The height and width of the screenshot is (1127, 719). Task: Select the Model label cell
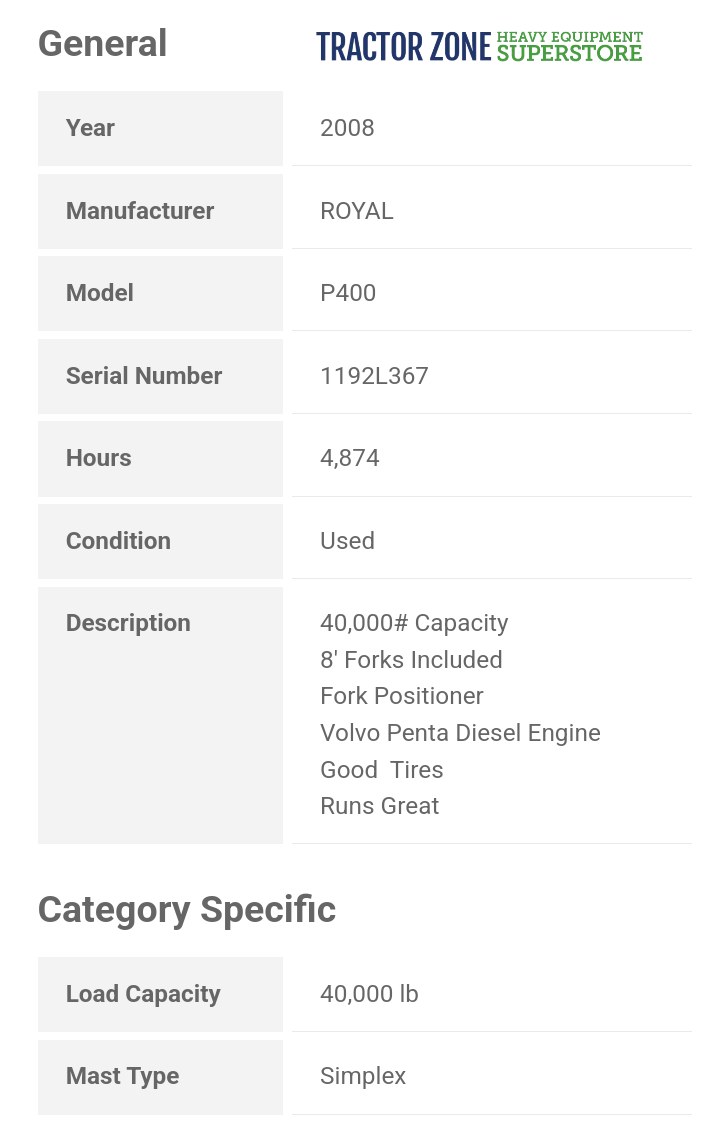click(160, 293)
